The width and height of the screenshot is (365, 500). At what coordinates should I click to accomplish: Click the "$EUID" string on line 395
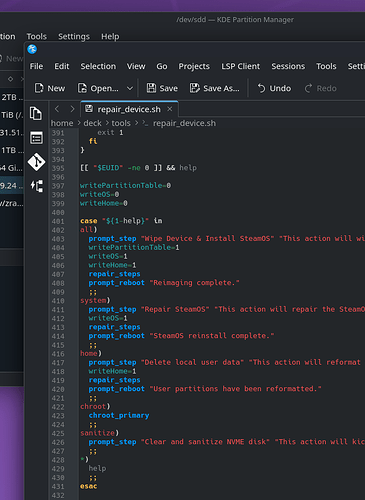[x=108, y=168]
